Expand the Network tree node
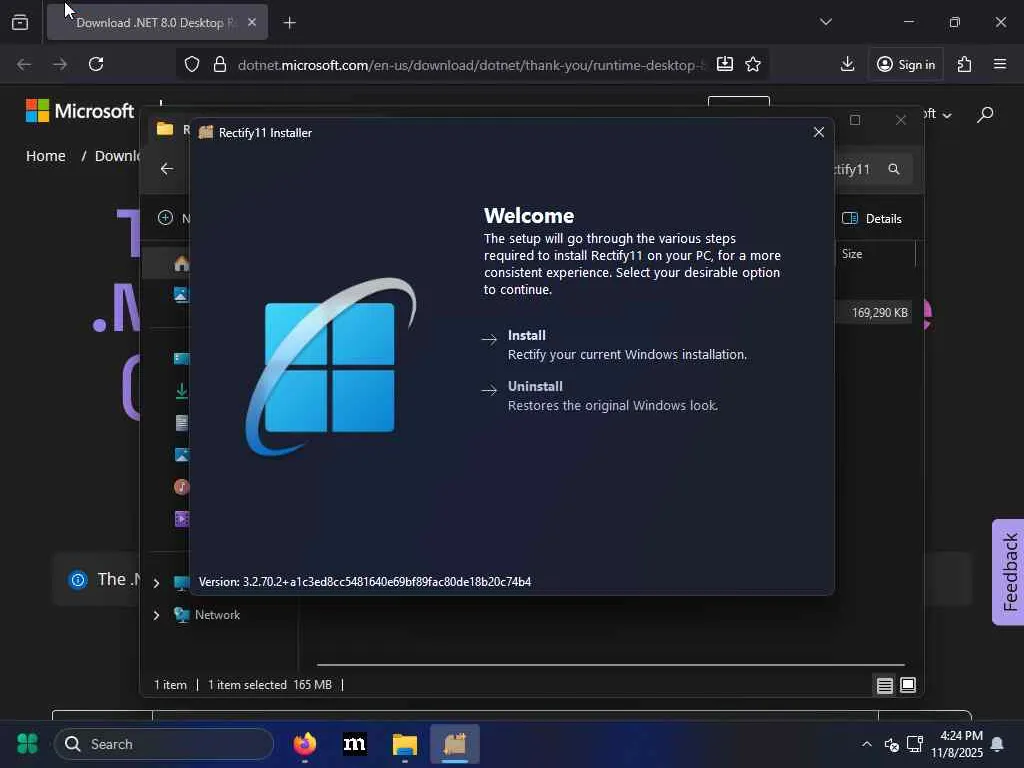The height and width of the screenshot is (768, 1024). point(157,615)
